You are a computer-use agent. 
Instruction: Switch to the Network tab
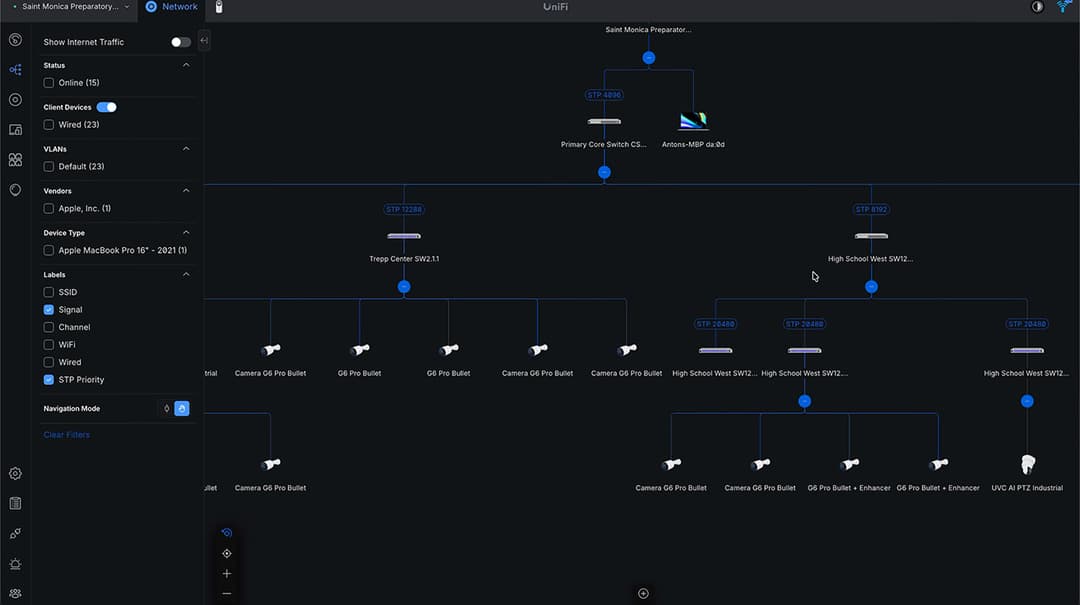click(x=172, y=7)
